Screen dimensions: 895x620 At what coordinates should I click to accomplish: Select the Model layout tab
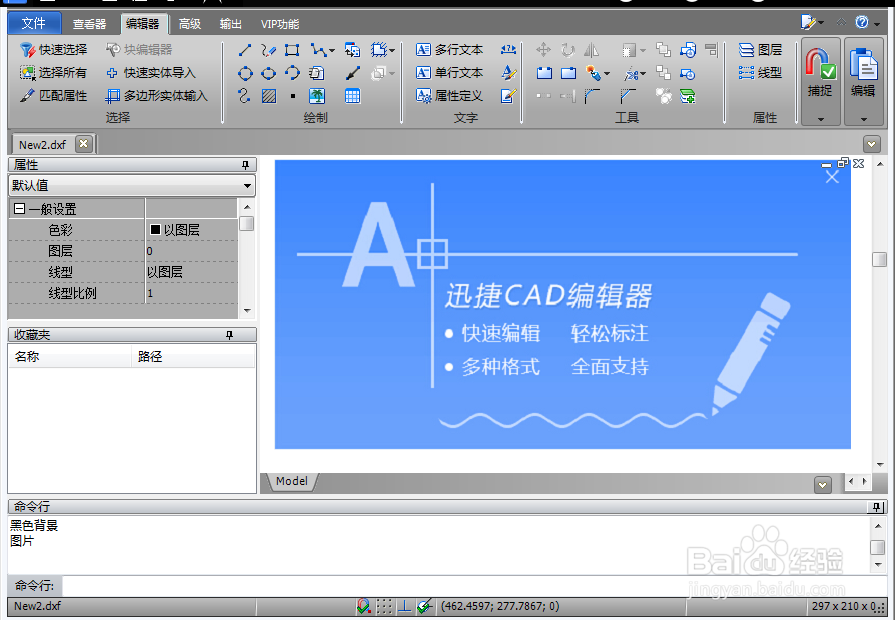[x=292, y=481]
